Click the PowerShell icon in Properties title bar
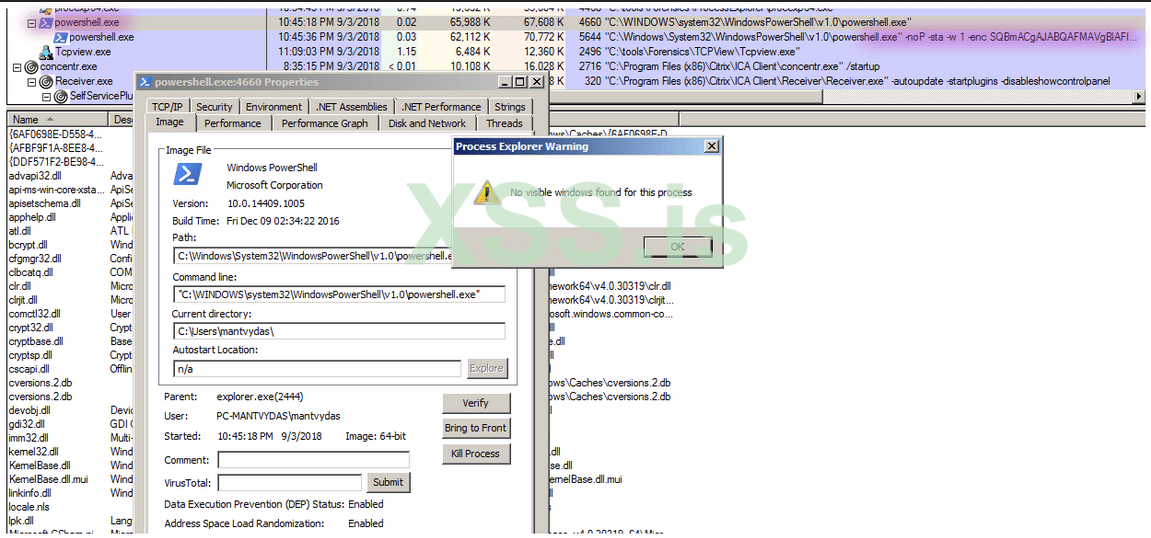This screenshot has height=538, width=1151. (145, 82)
